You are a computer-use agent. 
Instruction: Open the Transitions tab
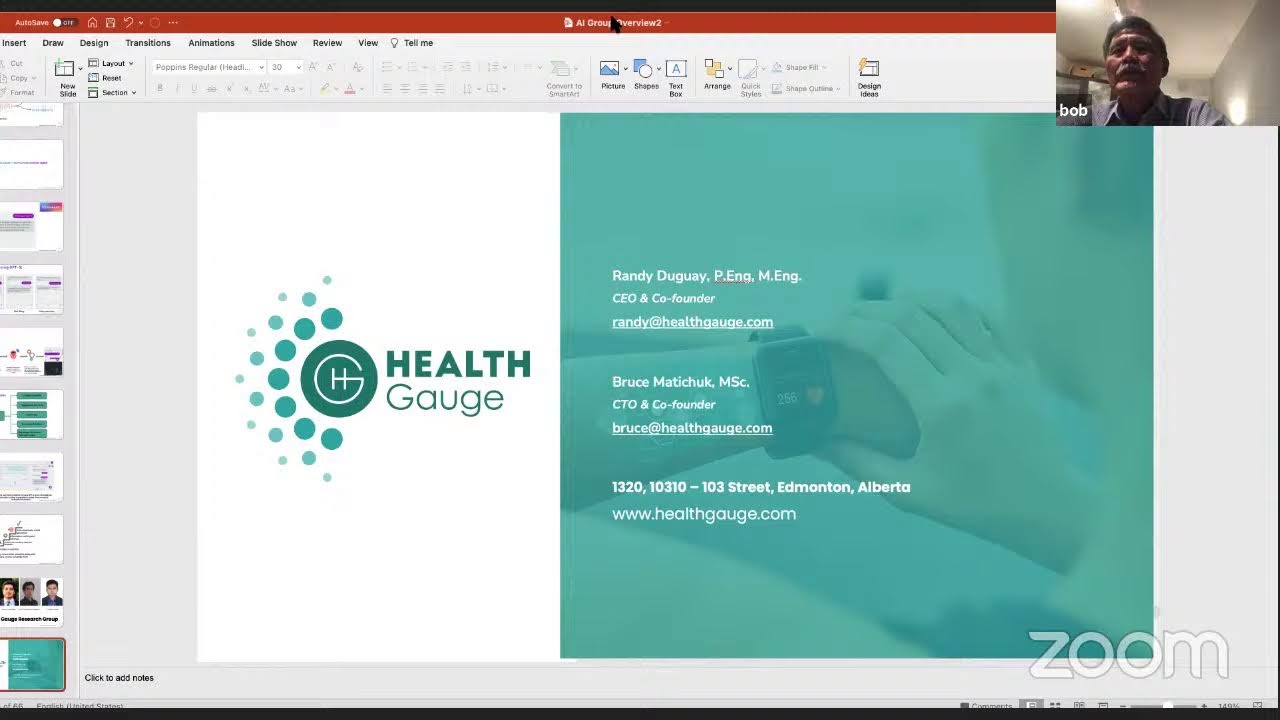click(x=148, y=43)
